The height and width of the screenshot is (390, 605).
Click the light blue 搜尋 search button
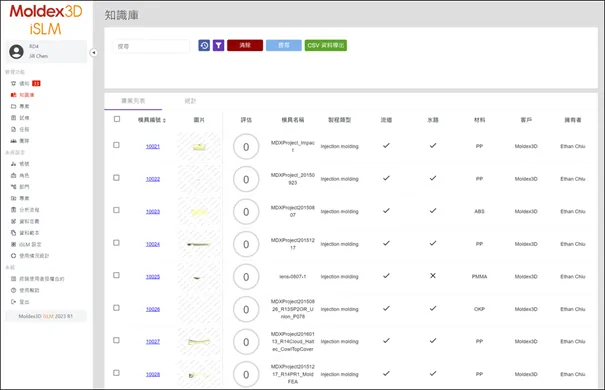click(x=284, y=46)
